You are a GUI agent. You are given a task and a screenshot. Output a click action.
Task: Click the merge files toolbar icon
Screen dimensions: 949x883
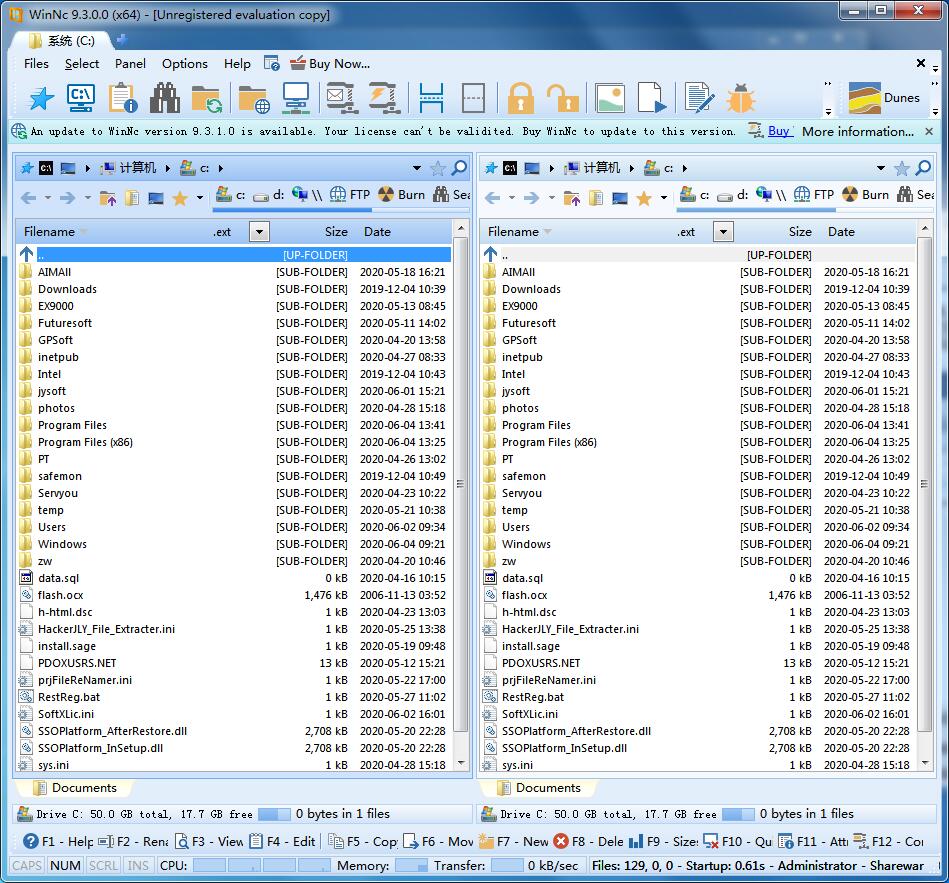pos(473,98)
